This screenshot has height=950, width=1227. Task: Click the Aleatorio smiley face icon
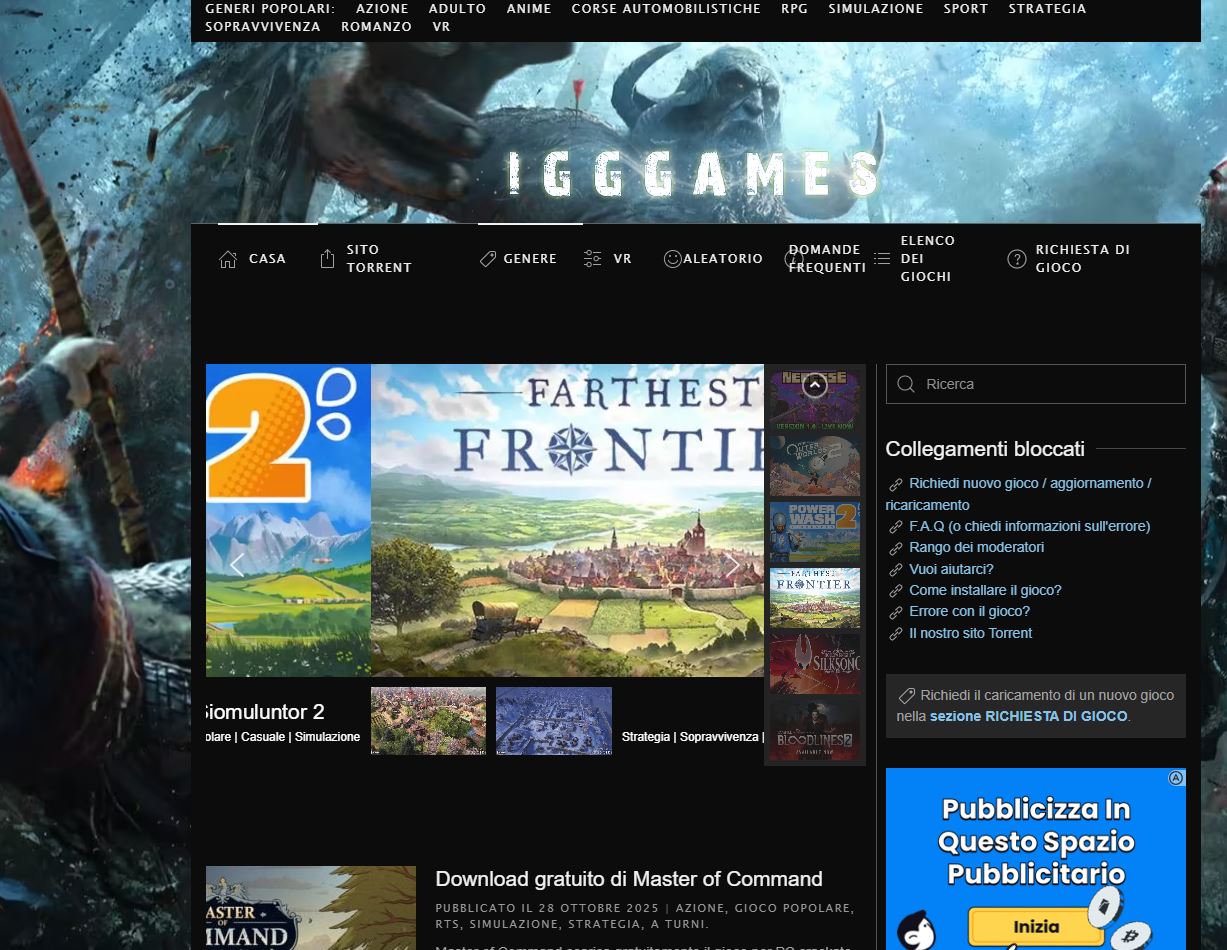[x=673, y=259]
